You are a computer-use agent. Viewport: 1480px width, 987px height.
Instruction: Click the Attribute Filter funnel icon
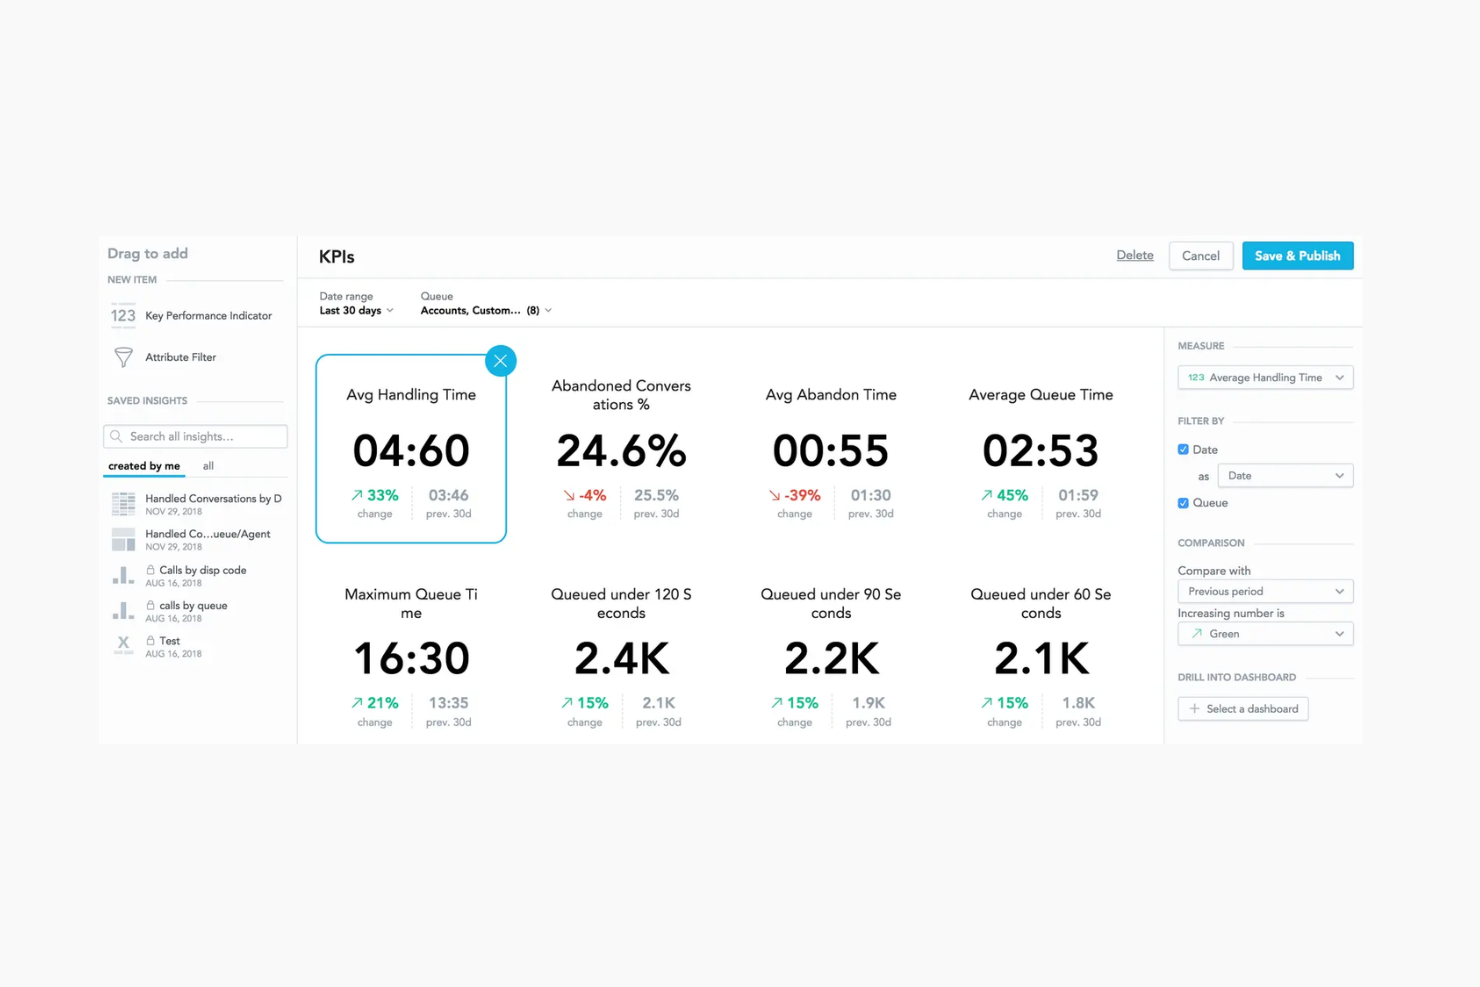coord(123,357)
